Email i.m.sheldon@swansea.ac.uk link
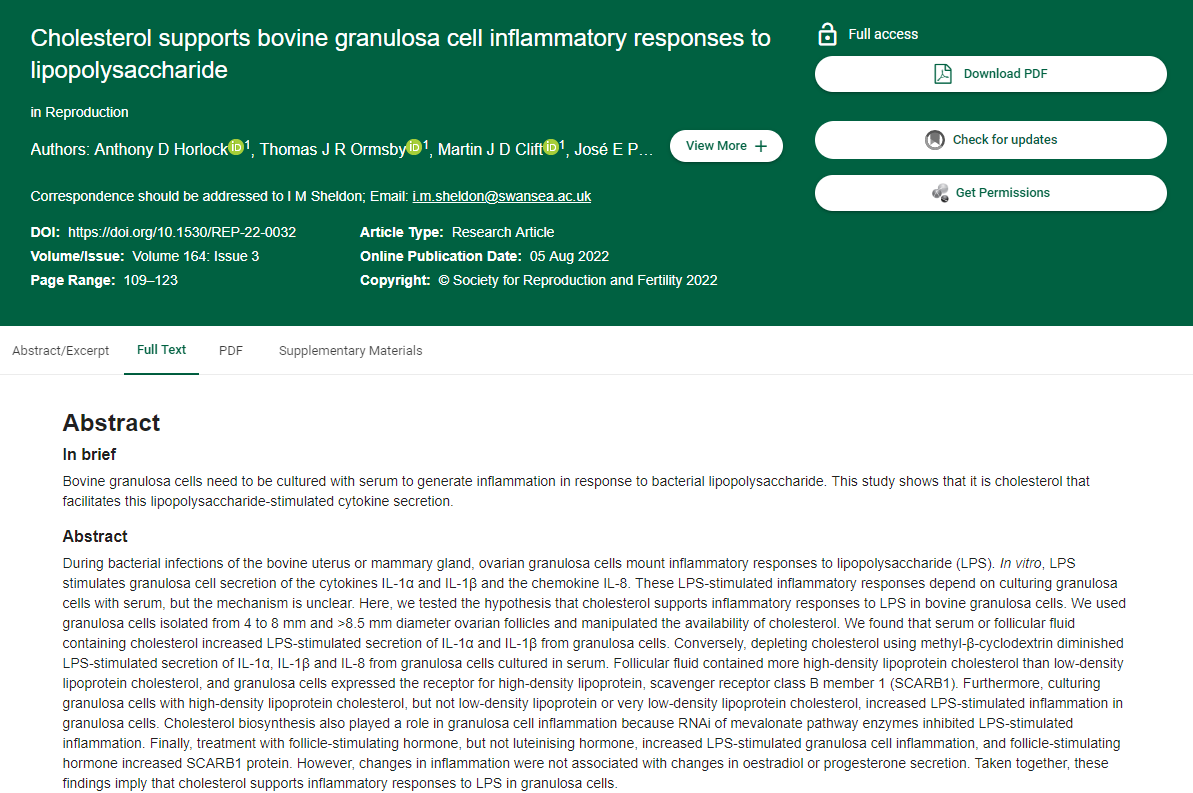 (x=501, y=196)
